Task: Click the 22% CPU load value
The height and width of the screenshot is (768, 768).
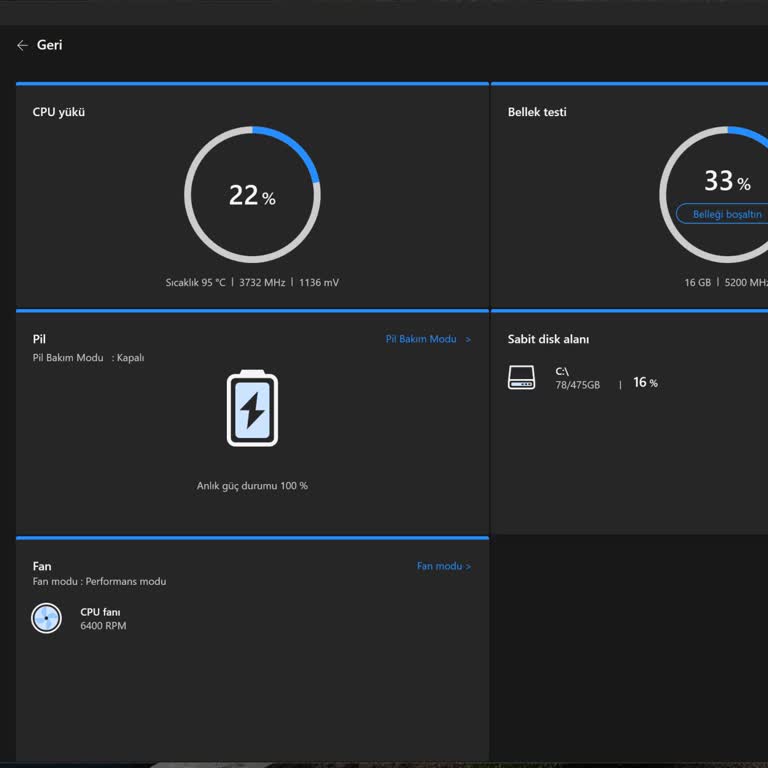Action: (252, 195)
